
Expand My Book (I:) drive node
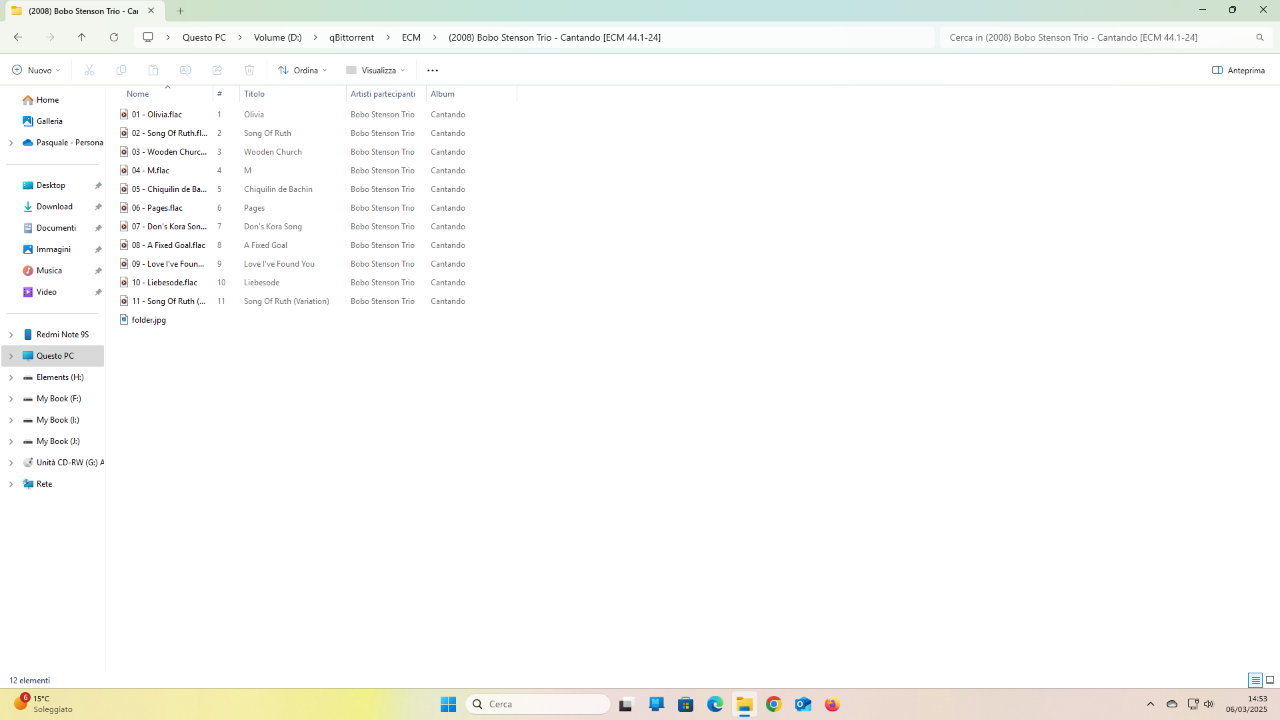[10, 420]
